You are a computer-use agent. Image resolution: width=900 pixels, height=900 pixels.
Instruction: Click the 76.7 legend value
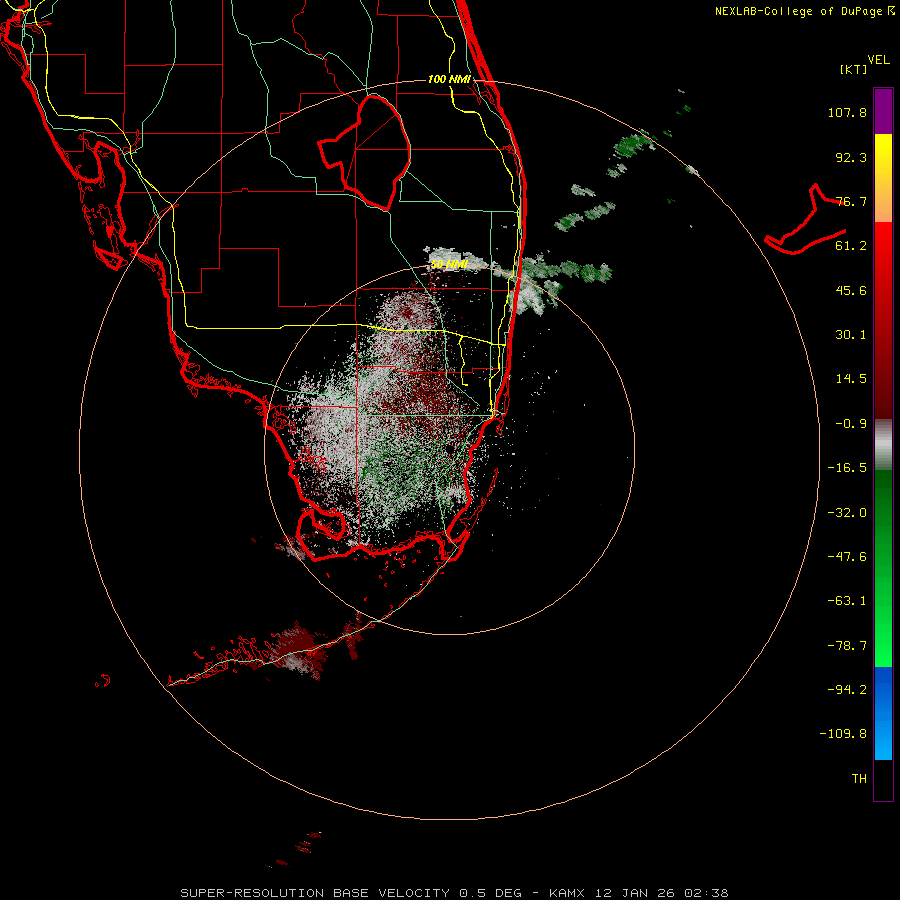851,201
